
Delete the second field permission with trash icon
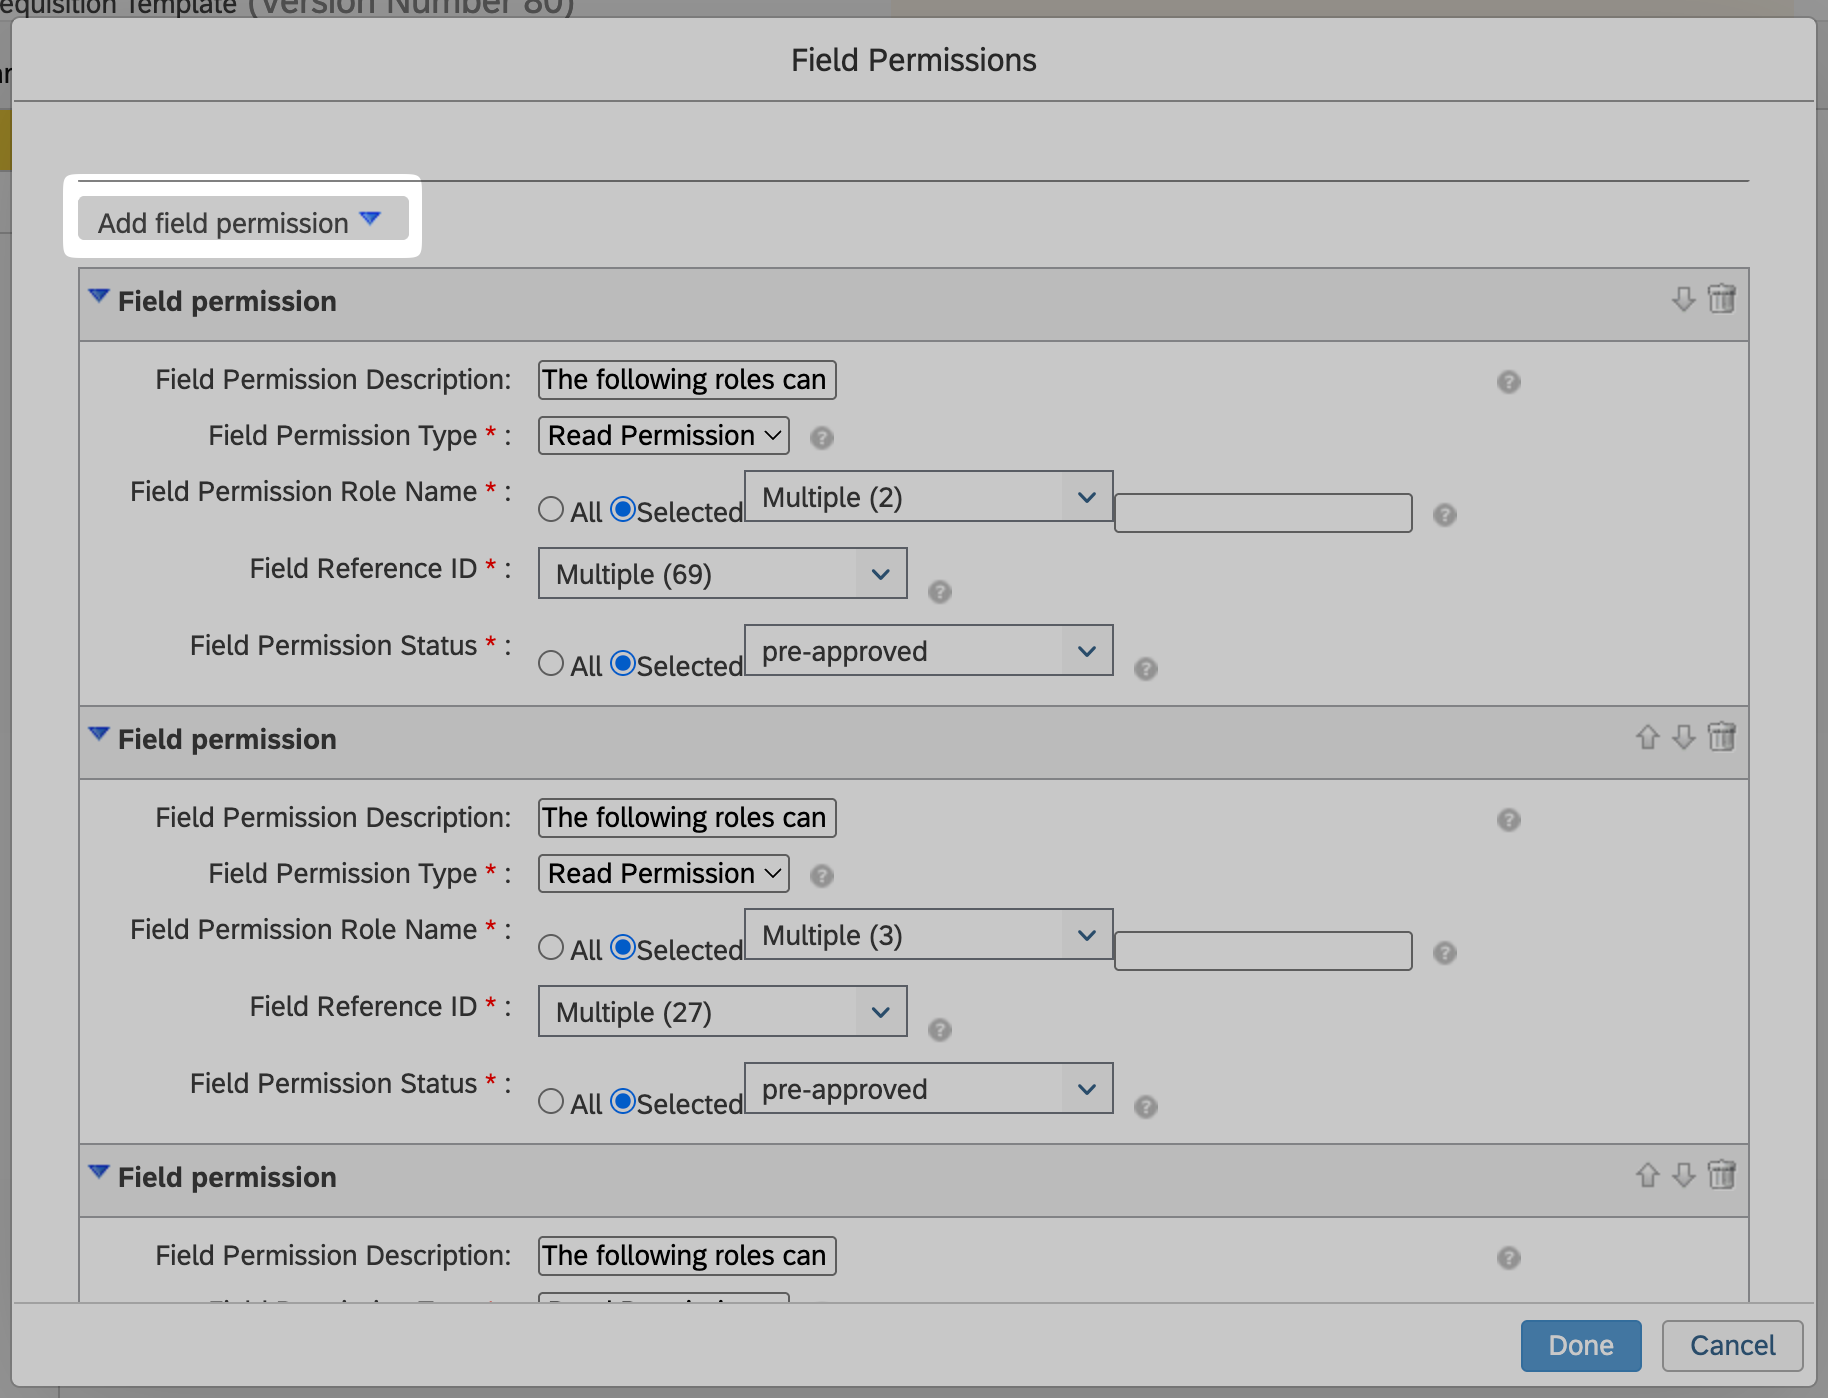click(1721, 737)
